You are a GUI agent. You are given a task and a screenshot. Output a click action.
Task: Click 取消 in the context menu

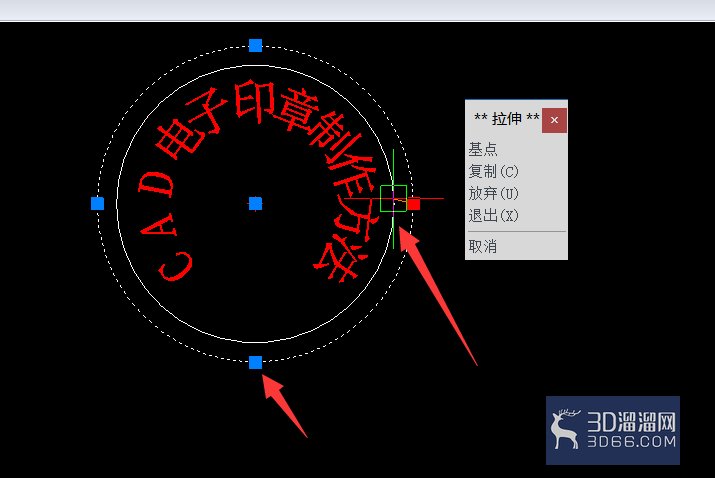(x=482, y=247)
